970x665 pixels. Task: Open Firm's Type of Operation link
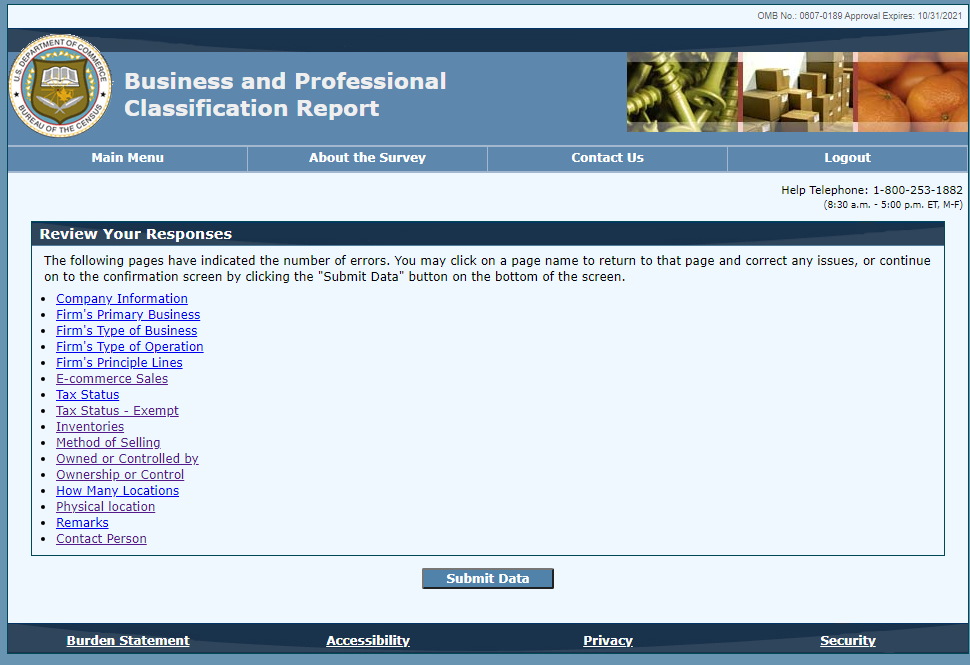pyautogui.click(x=129, y=347)
